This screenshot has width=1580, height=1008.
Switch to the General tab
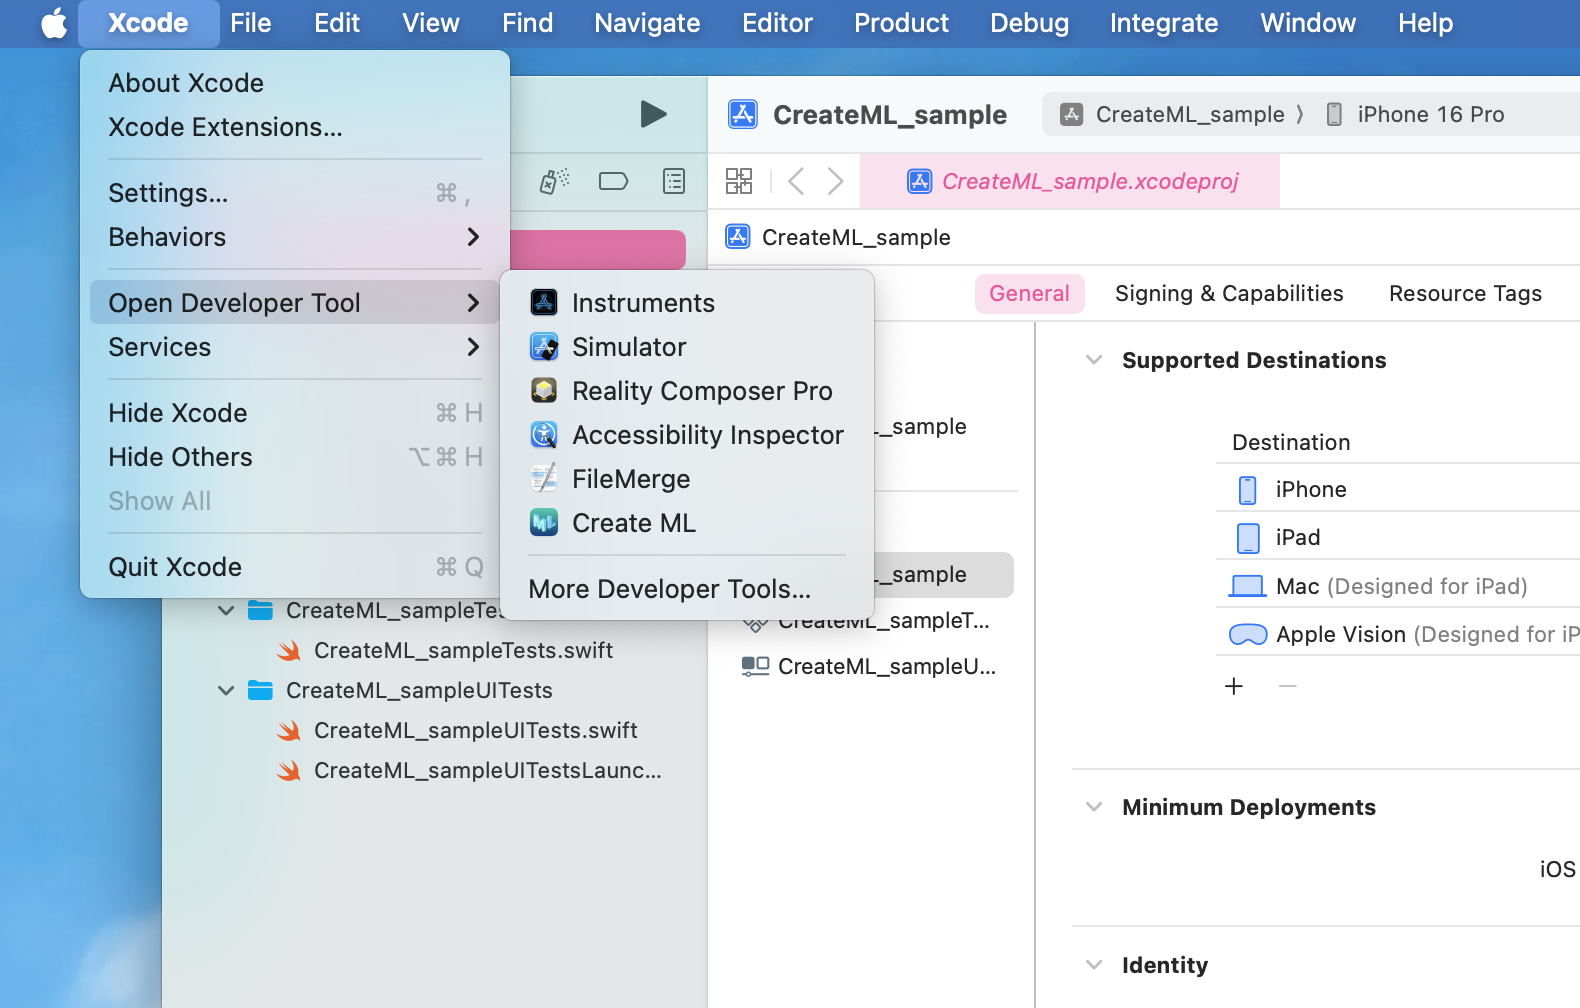tap(1029, 294)
